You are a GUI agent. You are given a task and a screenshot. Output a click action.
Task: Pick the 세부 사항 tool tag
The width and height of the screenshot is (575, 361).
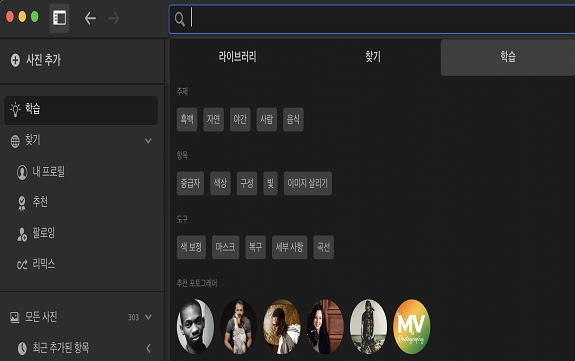pyautogui.click(x=289, y=247)
